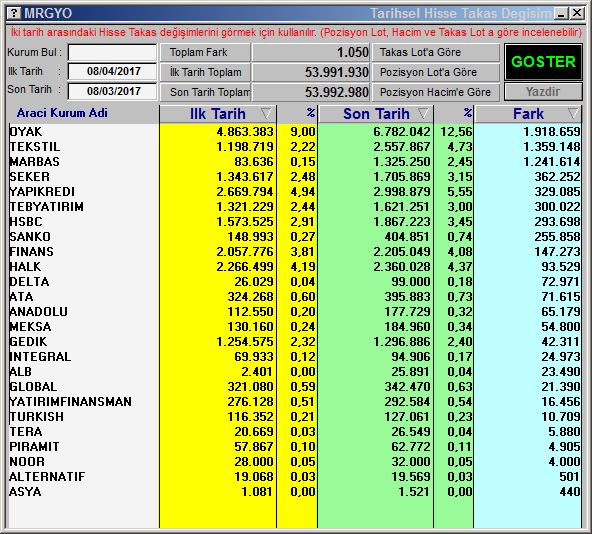Select the TEBYATIRIM row name
Image resolution: width=592 pixels, height=534 pixels.
[x=46, y=207]
